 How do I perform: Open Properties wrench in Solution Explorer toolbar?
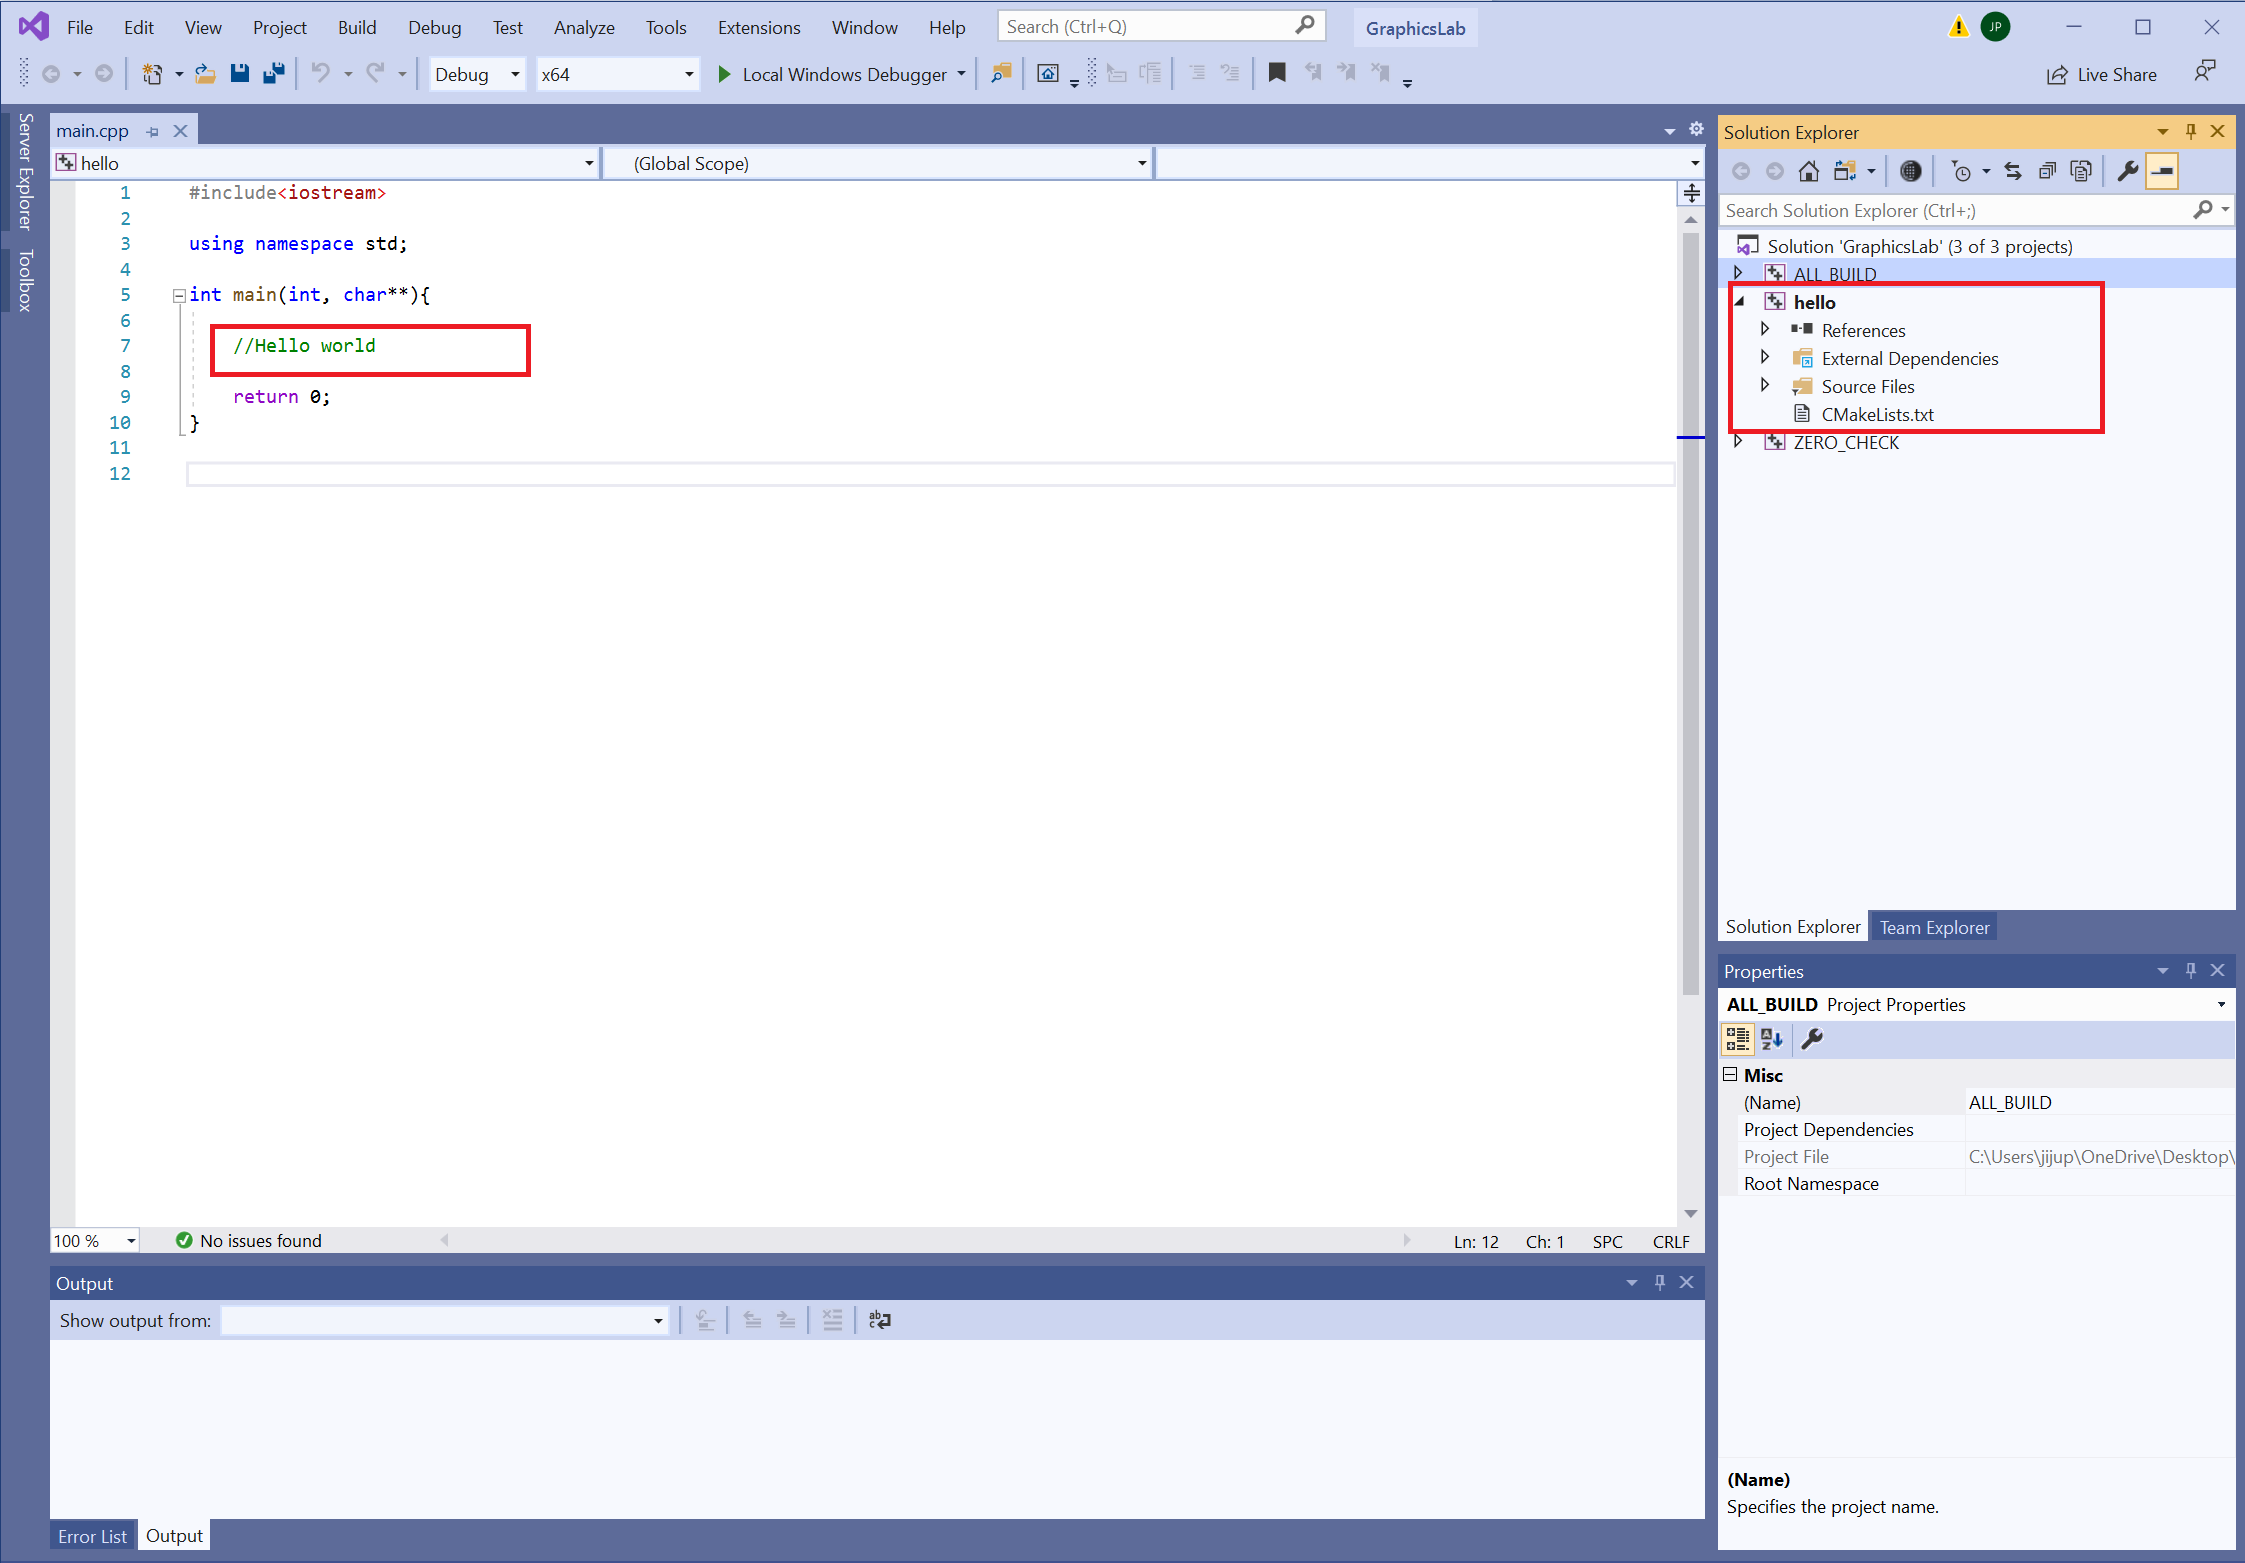click(x=2127, y=171)
